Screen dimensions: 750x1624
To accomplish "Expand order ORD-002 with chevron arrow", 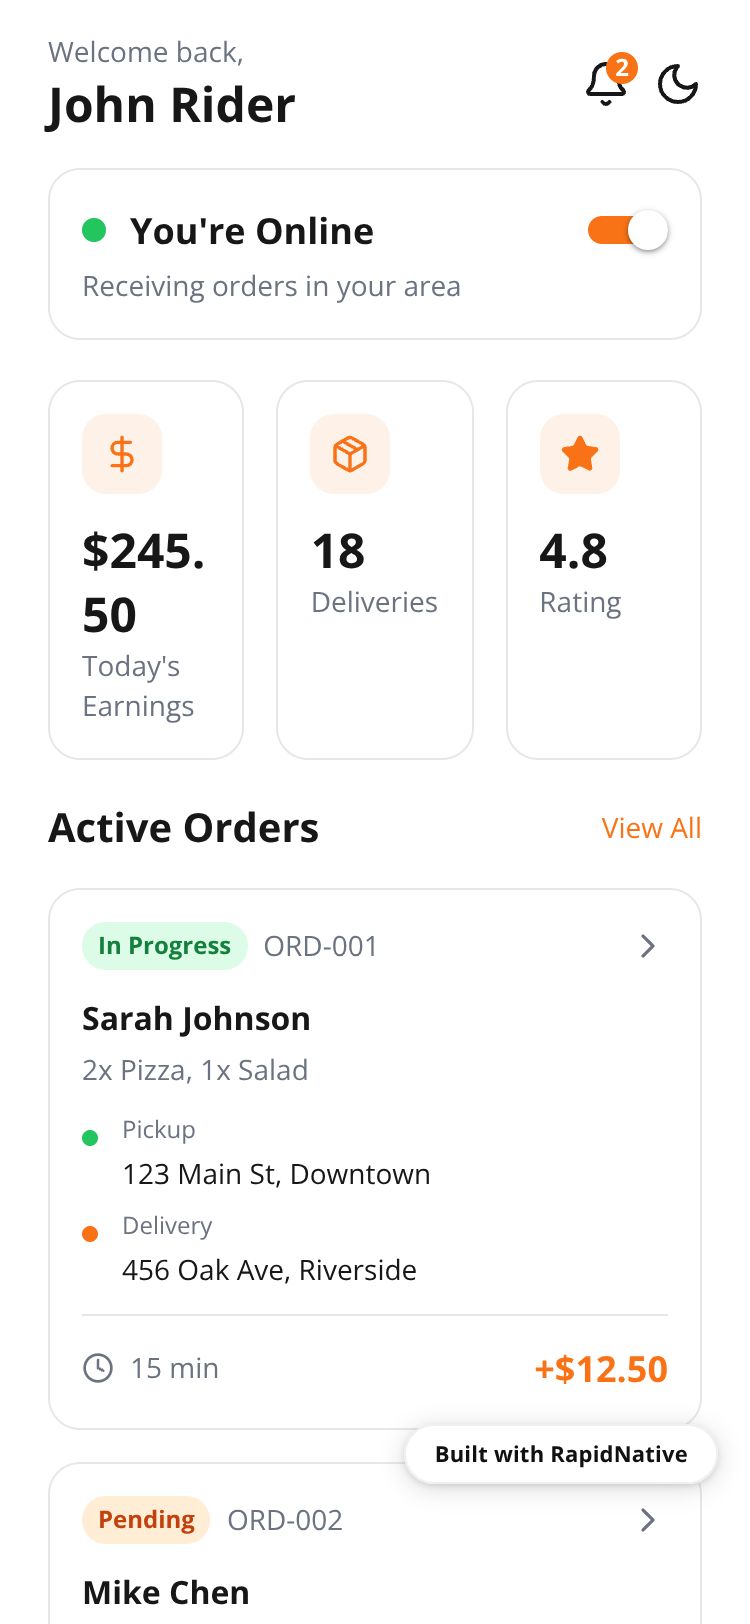I will pyautogui.click(x=648, y=1520).
